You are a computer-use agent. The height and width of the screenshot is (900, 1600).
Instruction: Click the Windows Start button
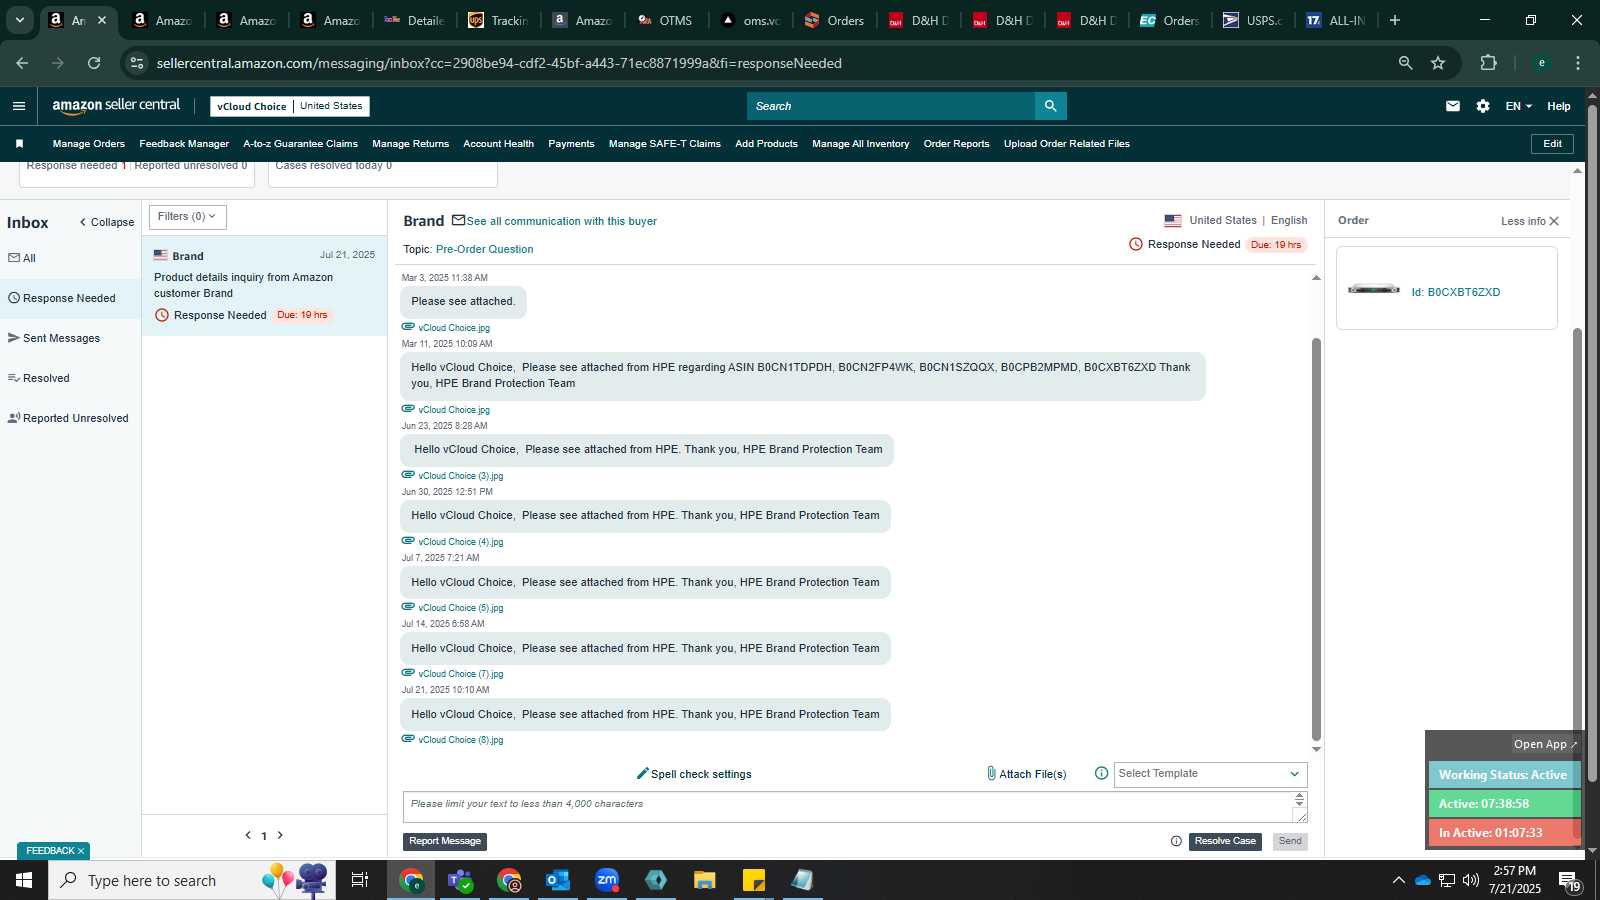24,880
